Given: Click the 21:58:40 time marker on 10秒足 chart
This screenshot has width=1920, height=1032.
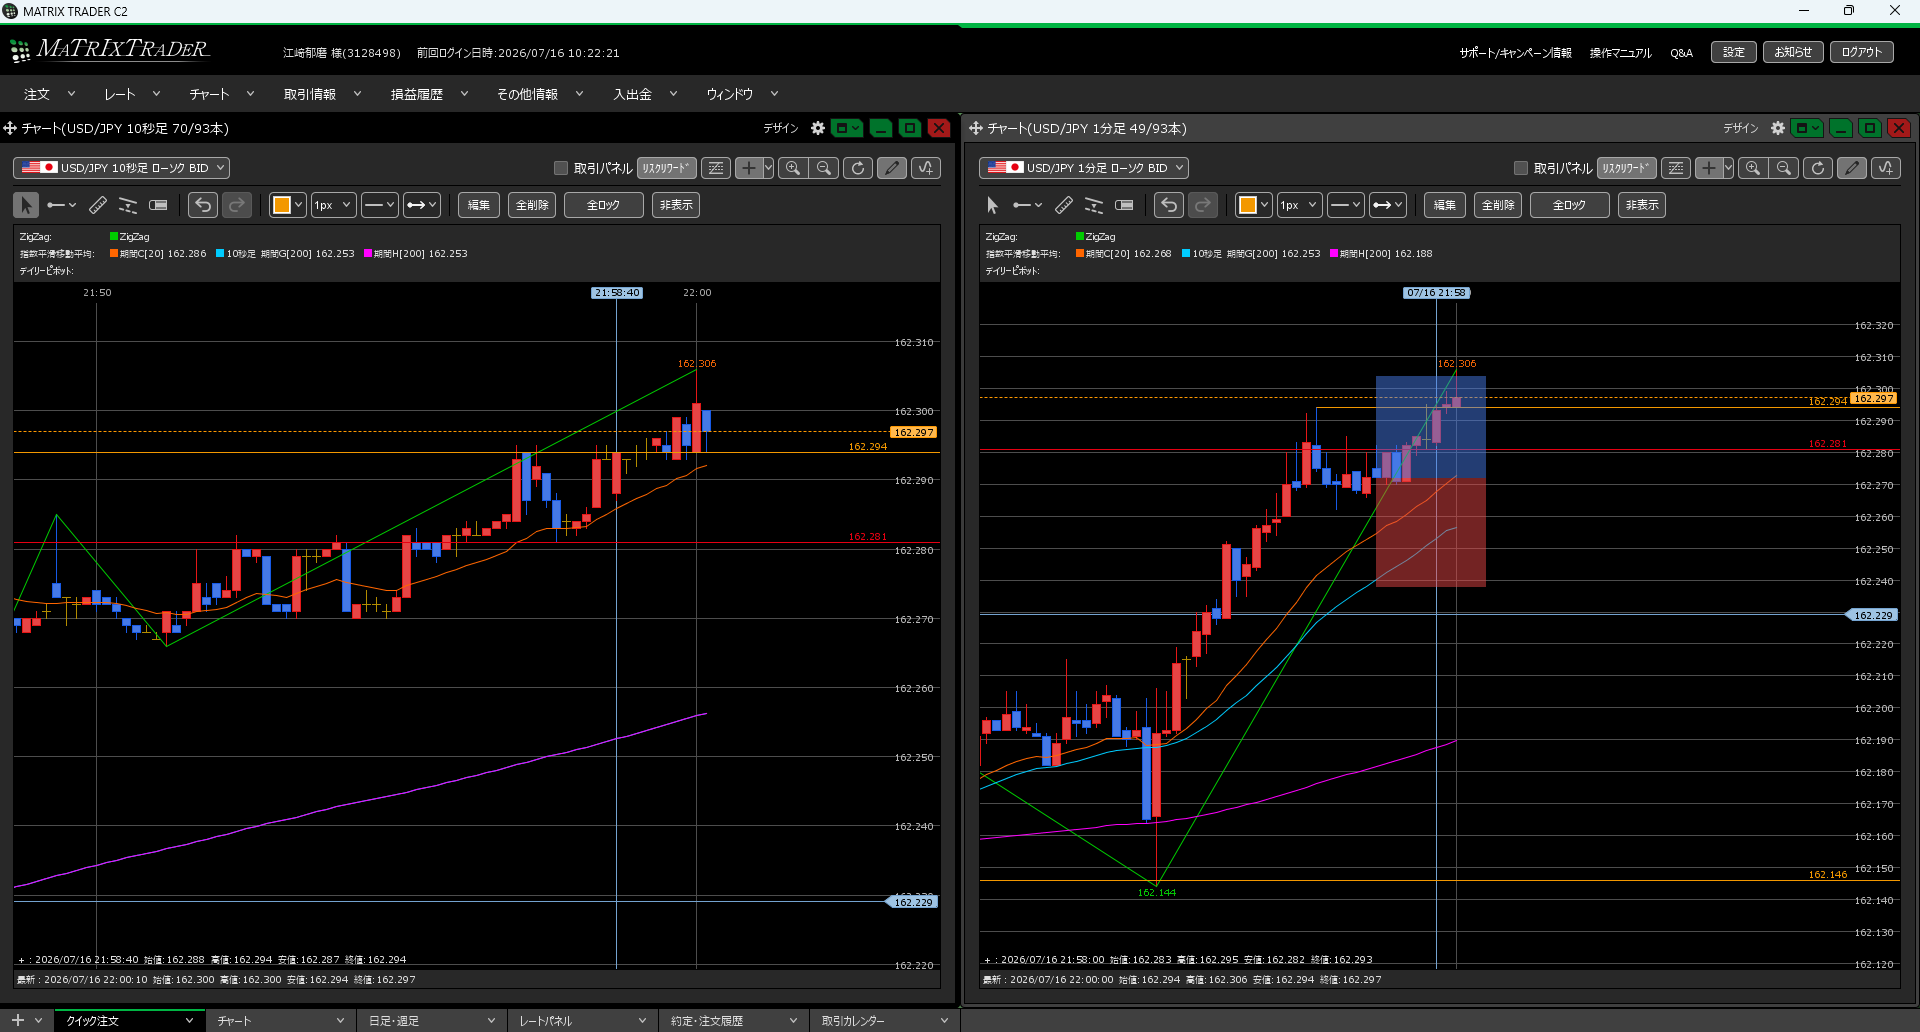Looking at the screenshot, I should [x=617, y=293].
